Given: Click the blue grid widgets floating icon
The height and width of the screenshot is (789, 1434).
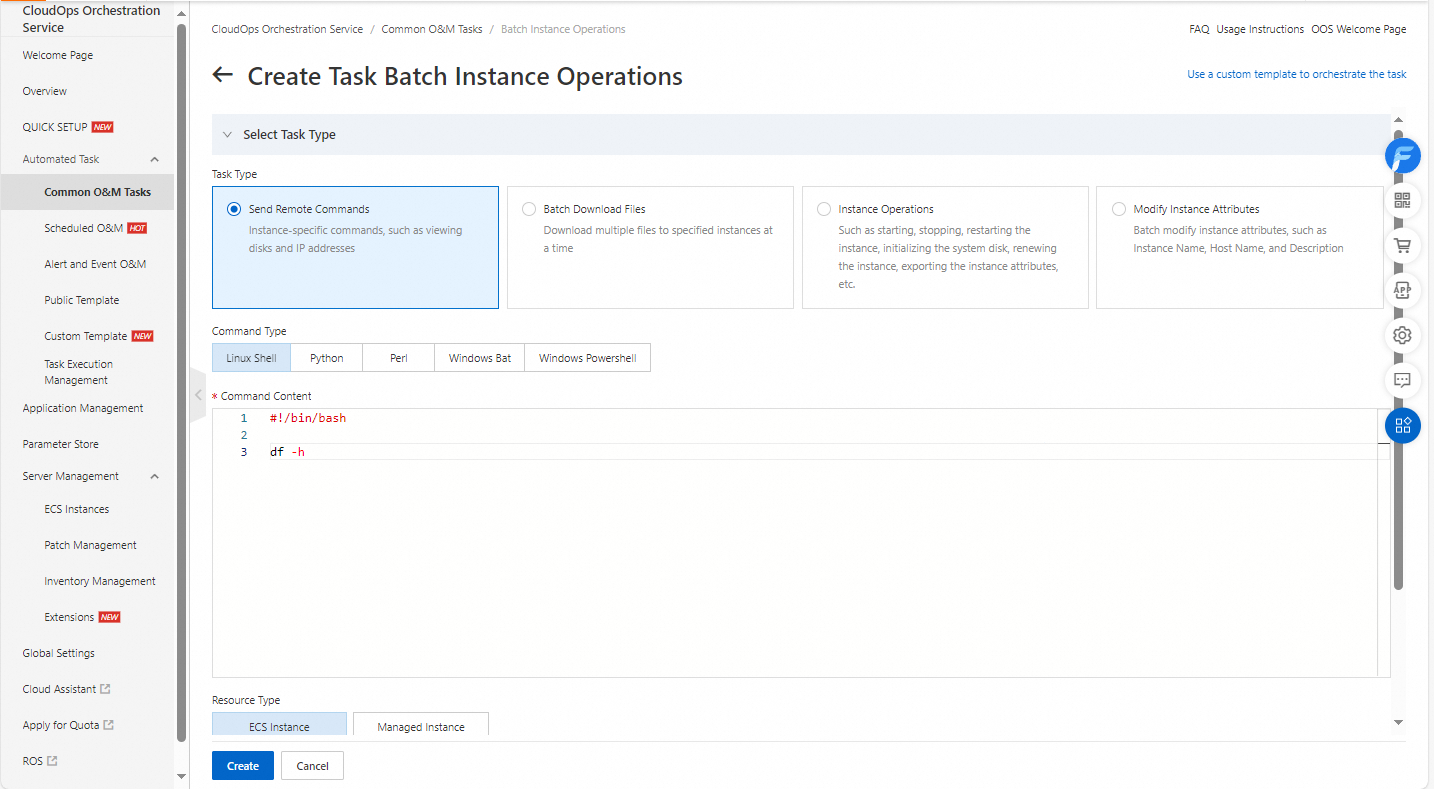Looking at the screenshot, I should click(1402, 425).
